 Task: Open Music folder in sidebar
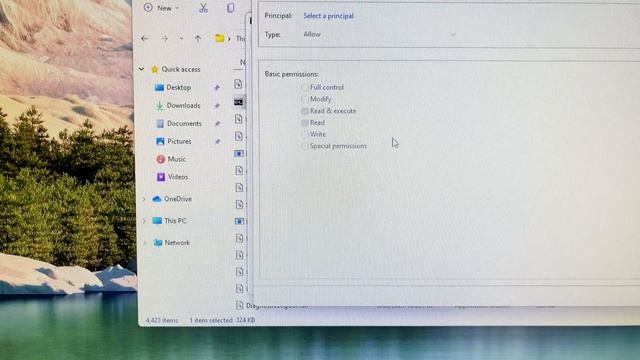177,159
